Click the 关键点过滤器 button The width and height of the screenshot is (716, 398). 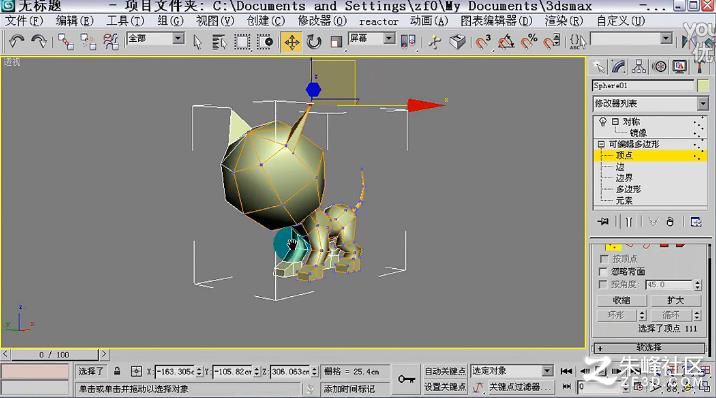point(520,387)
